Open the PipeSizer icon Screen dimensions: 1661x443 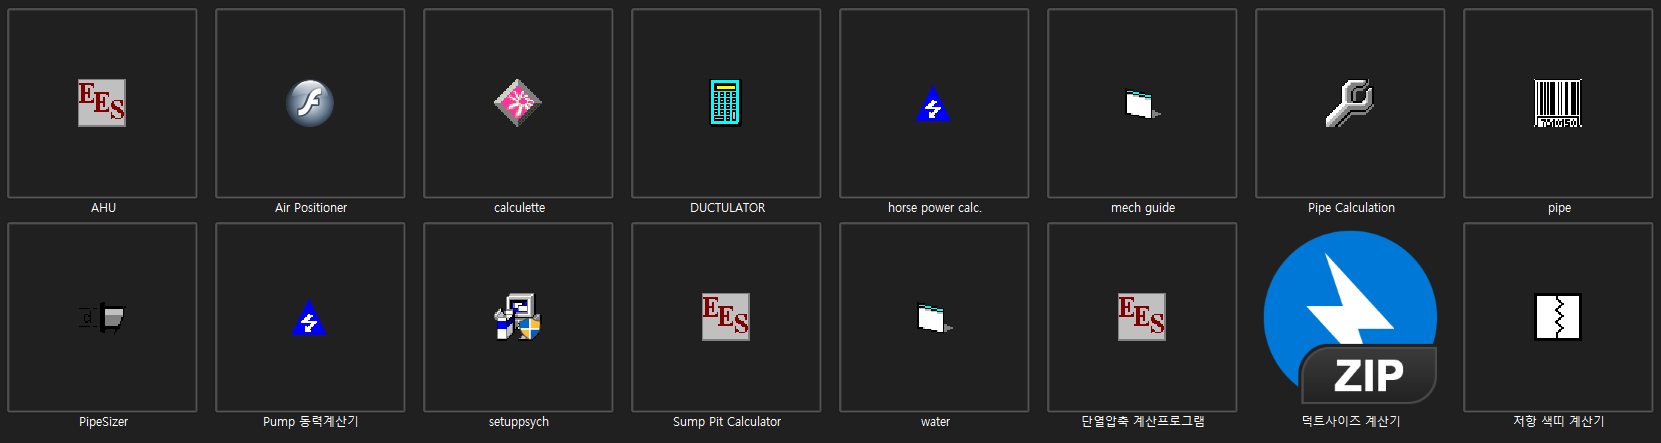(102, 318)
